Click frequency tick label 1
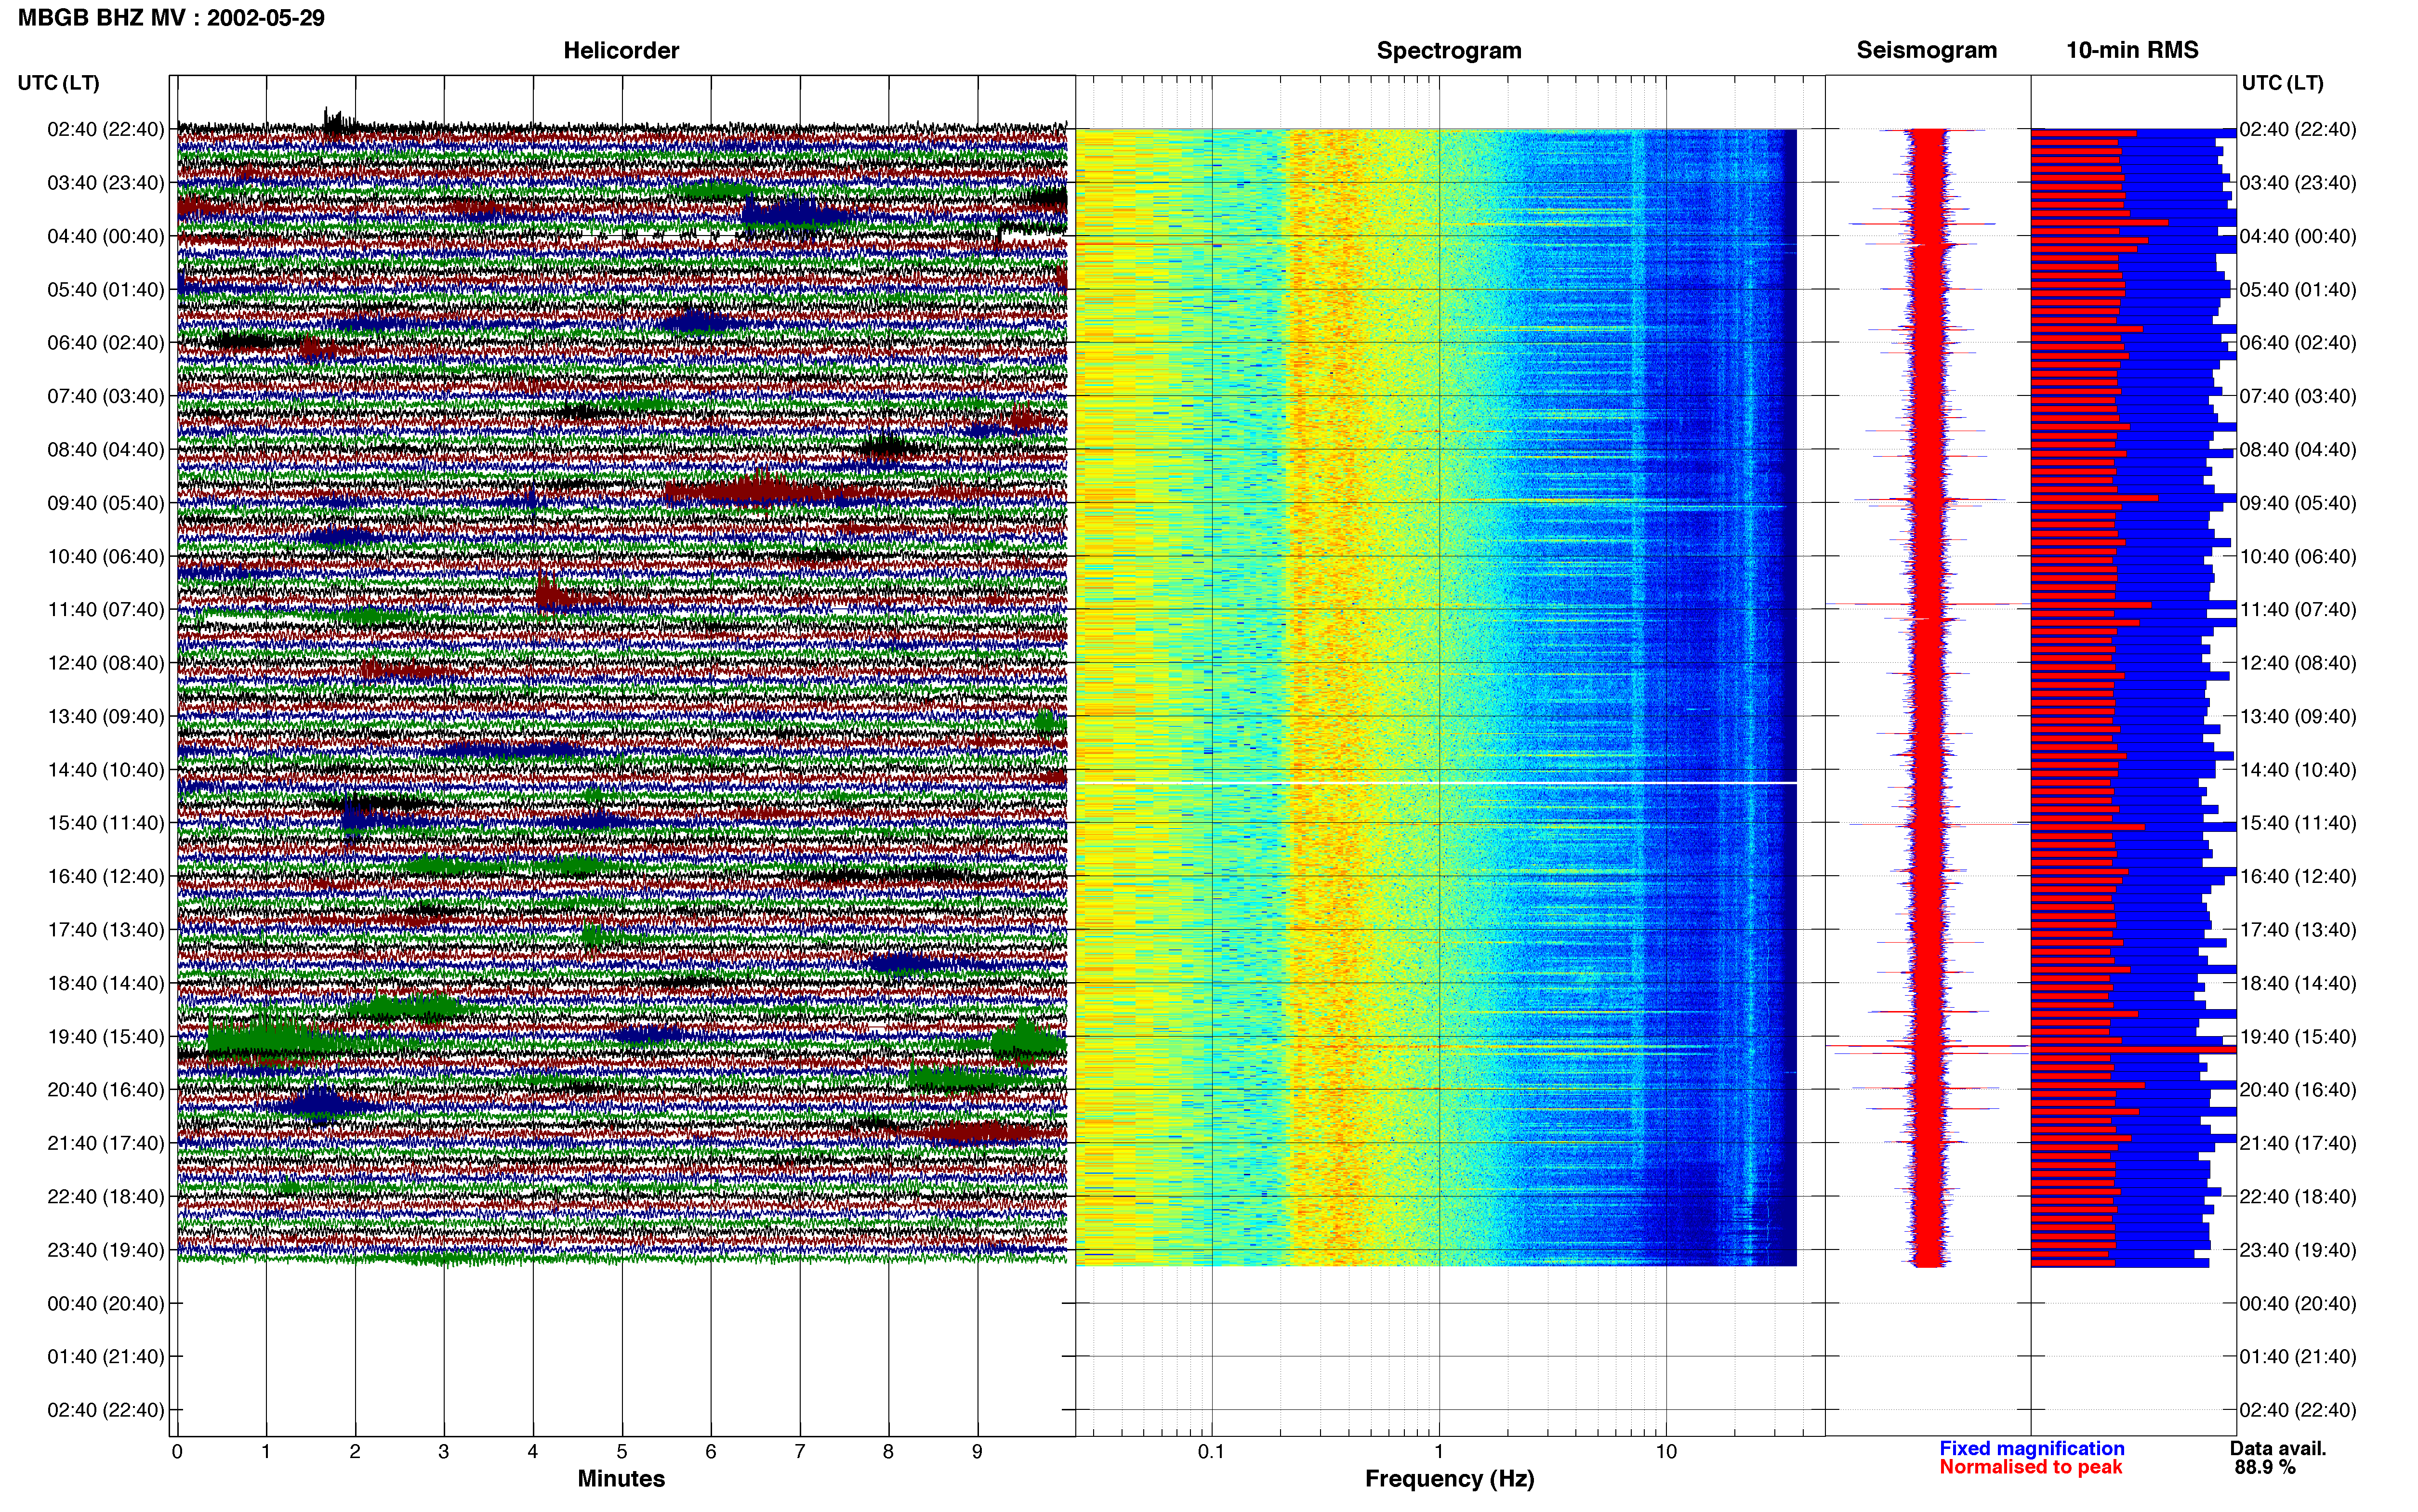This screenshot has height=1512, width=2418. [x=1439, y=1451]
